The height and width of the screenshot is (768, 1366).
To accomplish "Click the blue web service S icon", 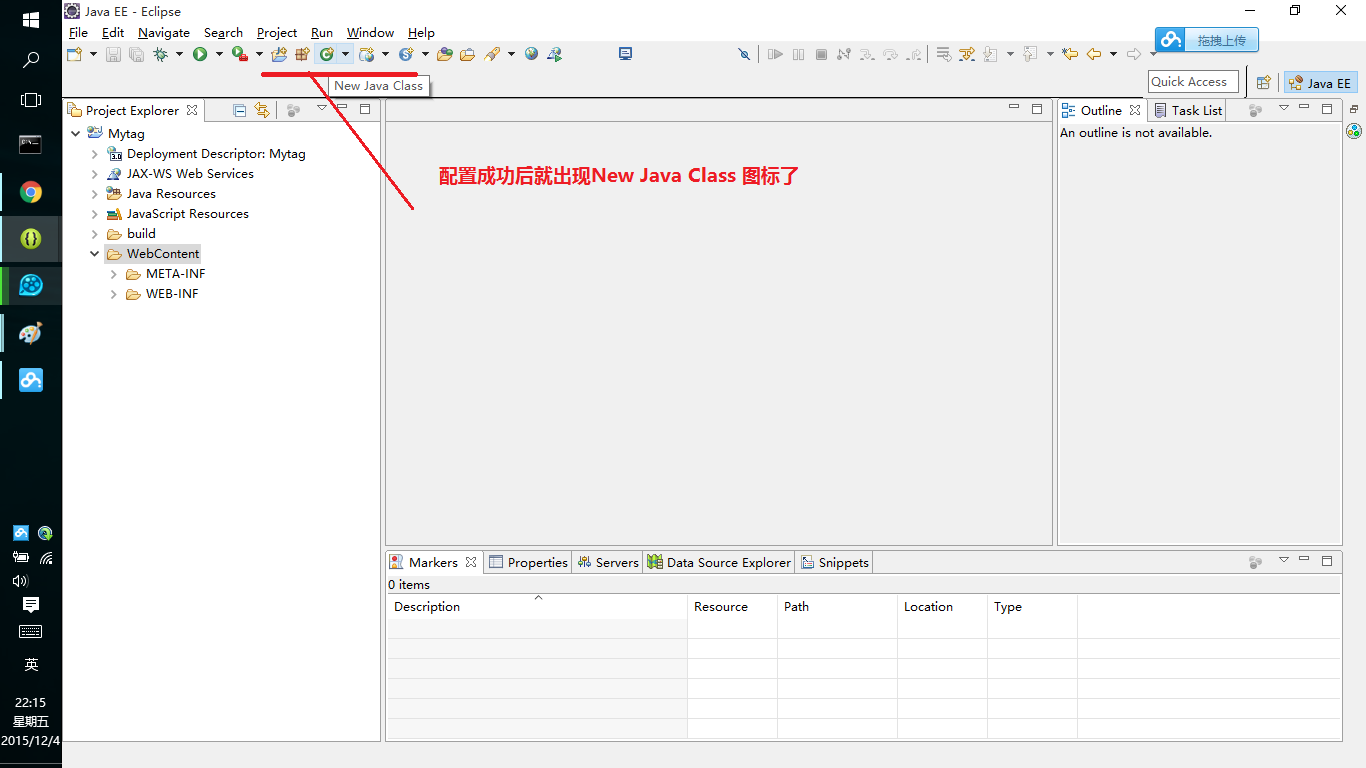I will click(x=406, y=54).
